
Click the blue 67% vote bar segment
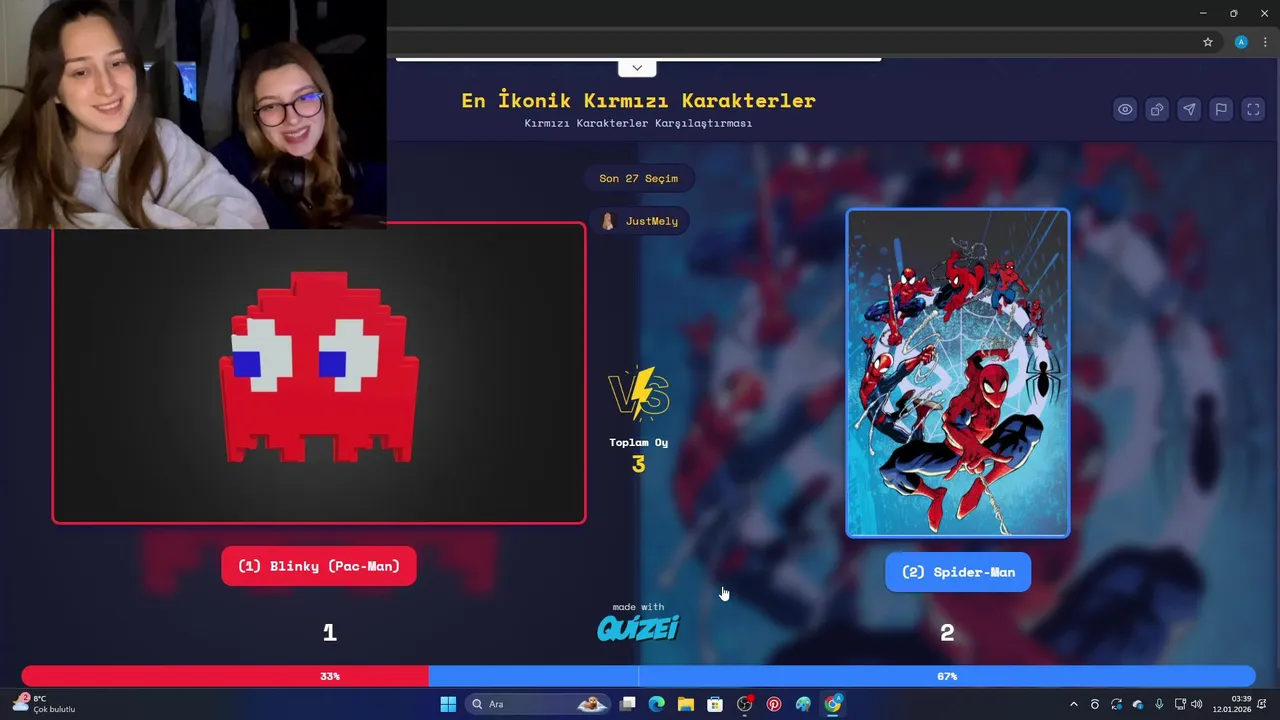pos(842,676)
